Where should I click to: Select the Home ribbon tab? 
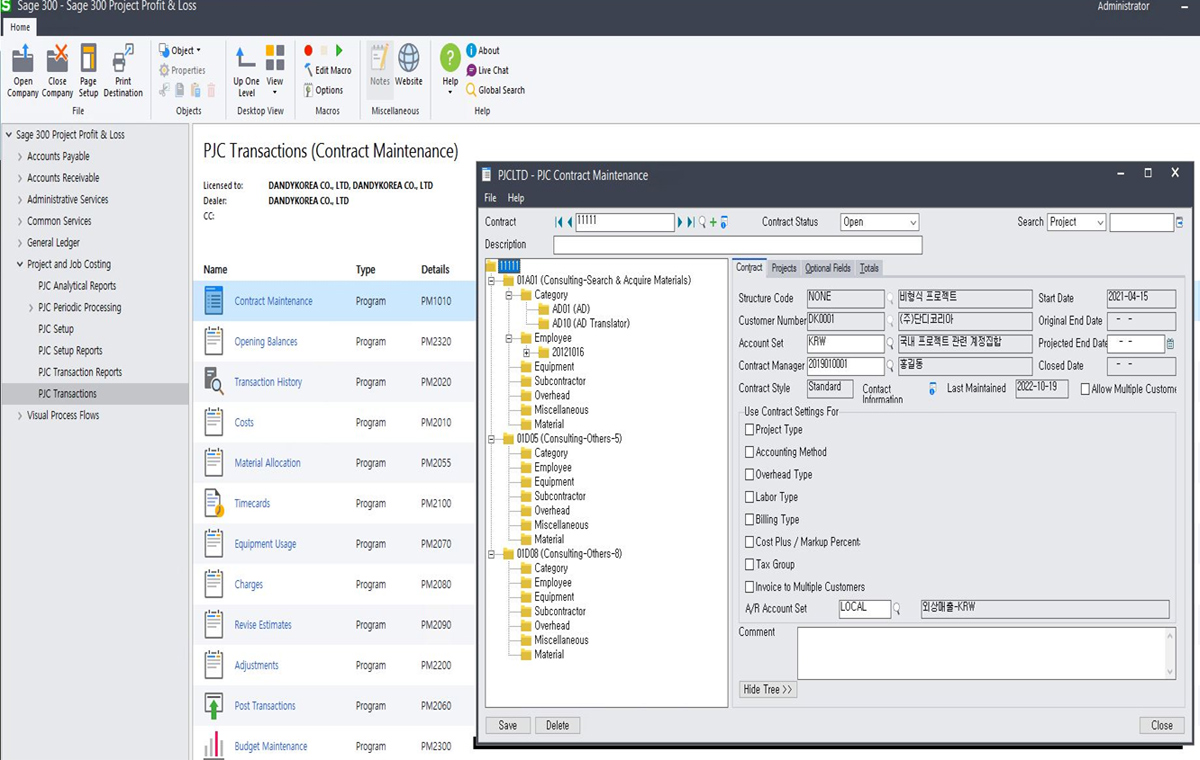[20, 27]
